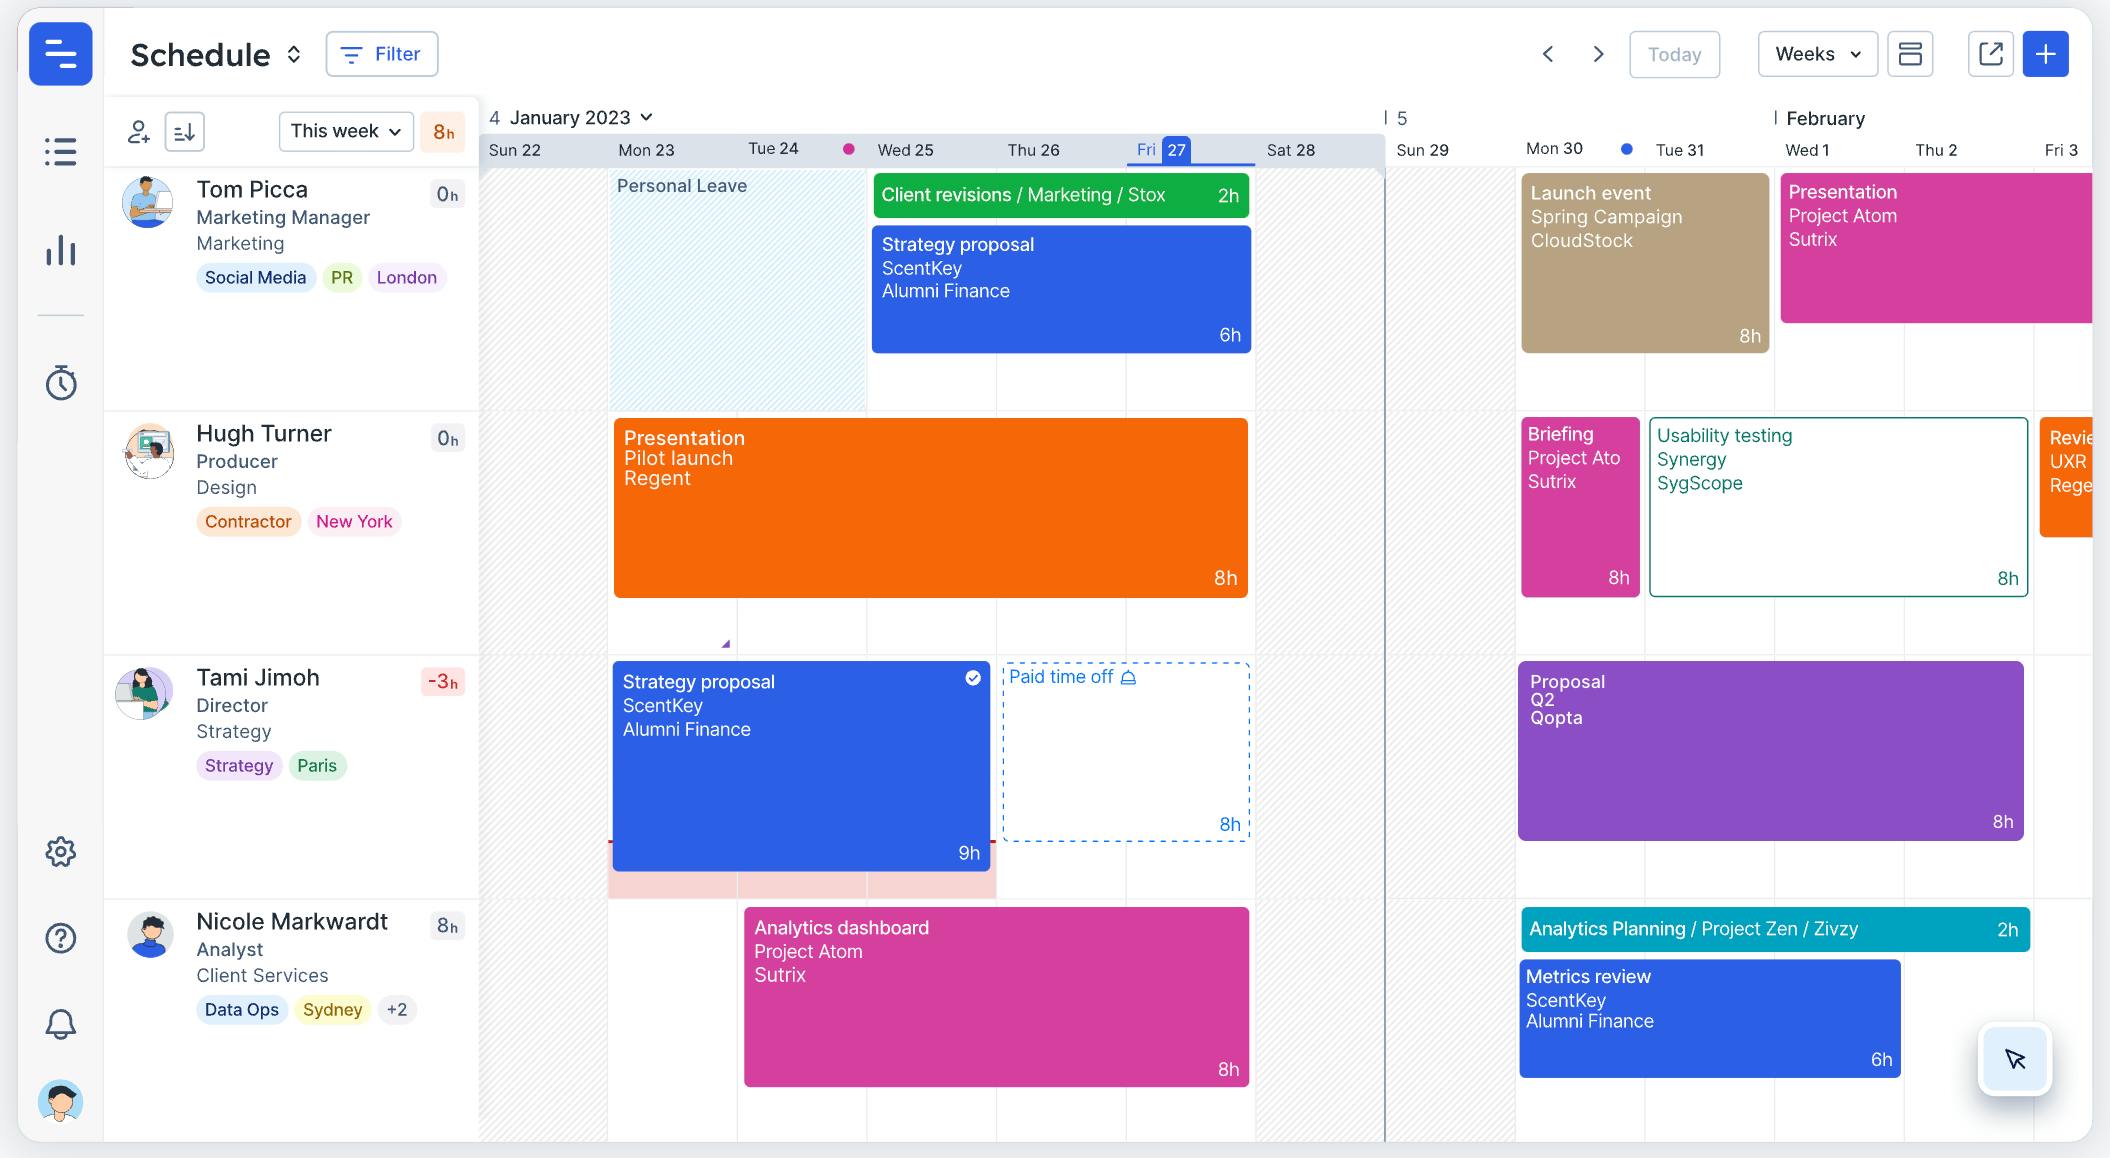Open the sorting/ordering icon next to people
2110x1158 pixels.
pos(184,131)
